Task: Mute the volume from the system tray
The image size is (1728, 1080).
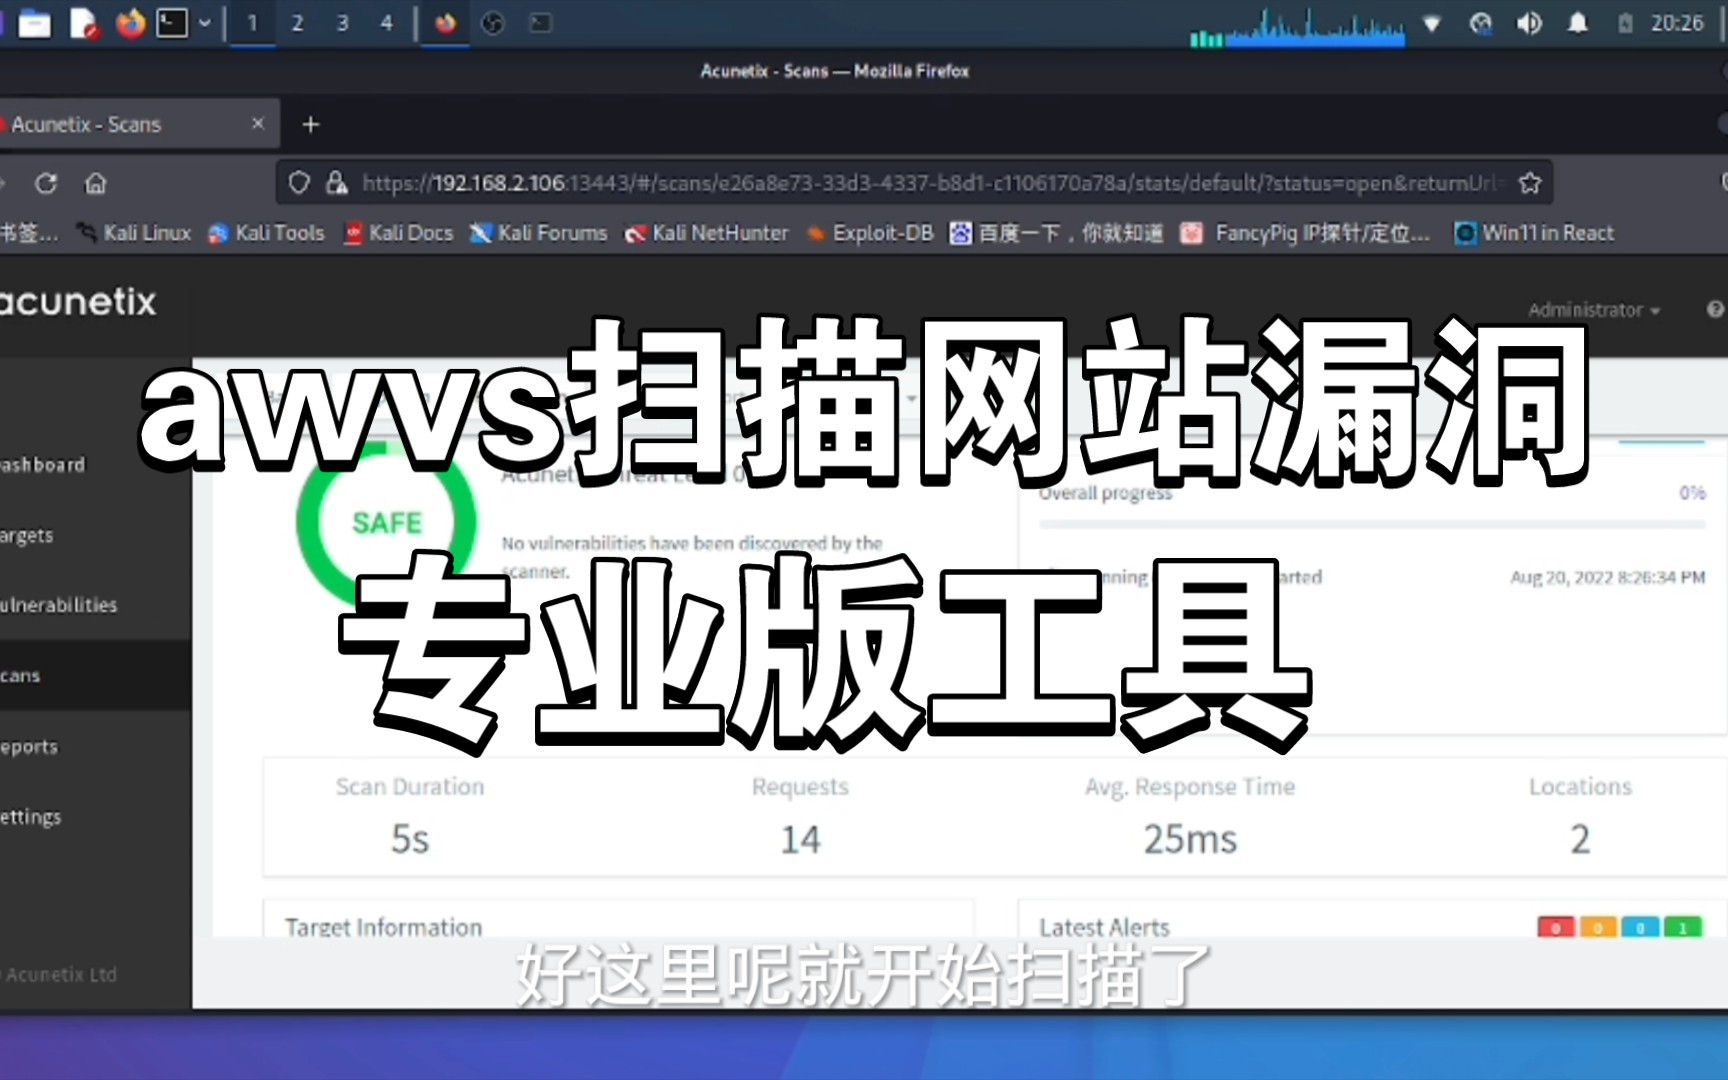Action: point(1528,23)
